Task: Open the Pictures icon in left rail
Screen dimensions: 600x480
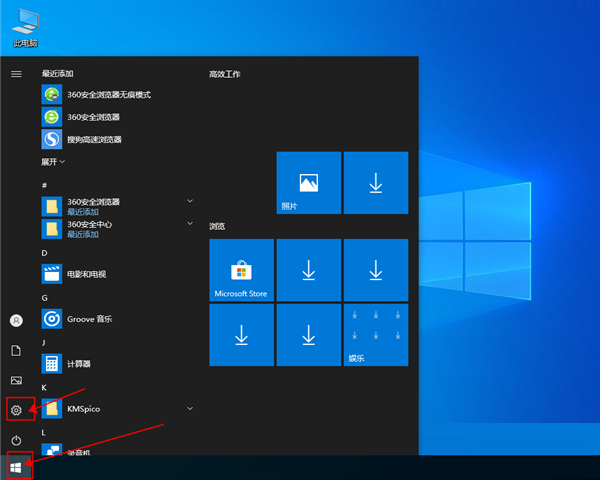Action: coord(16,380)
